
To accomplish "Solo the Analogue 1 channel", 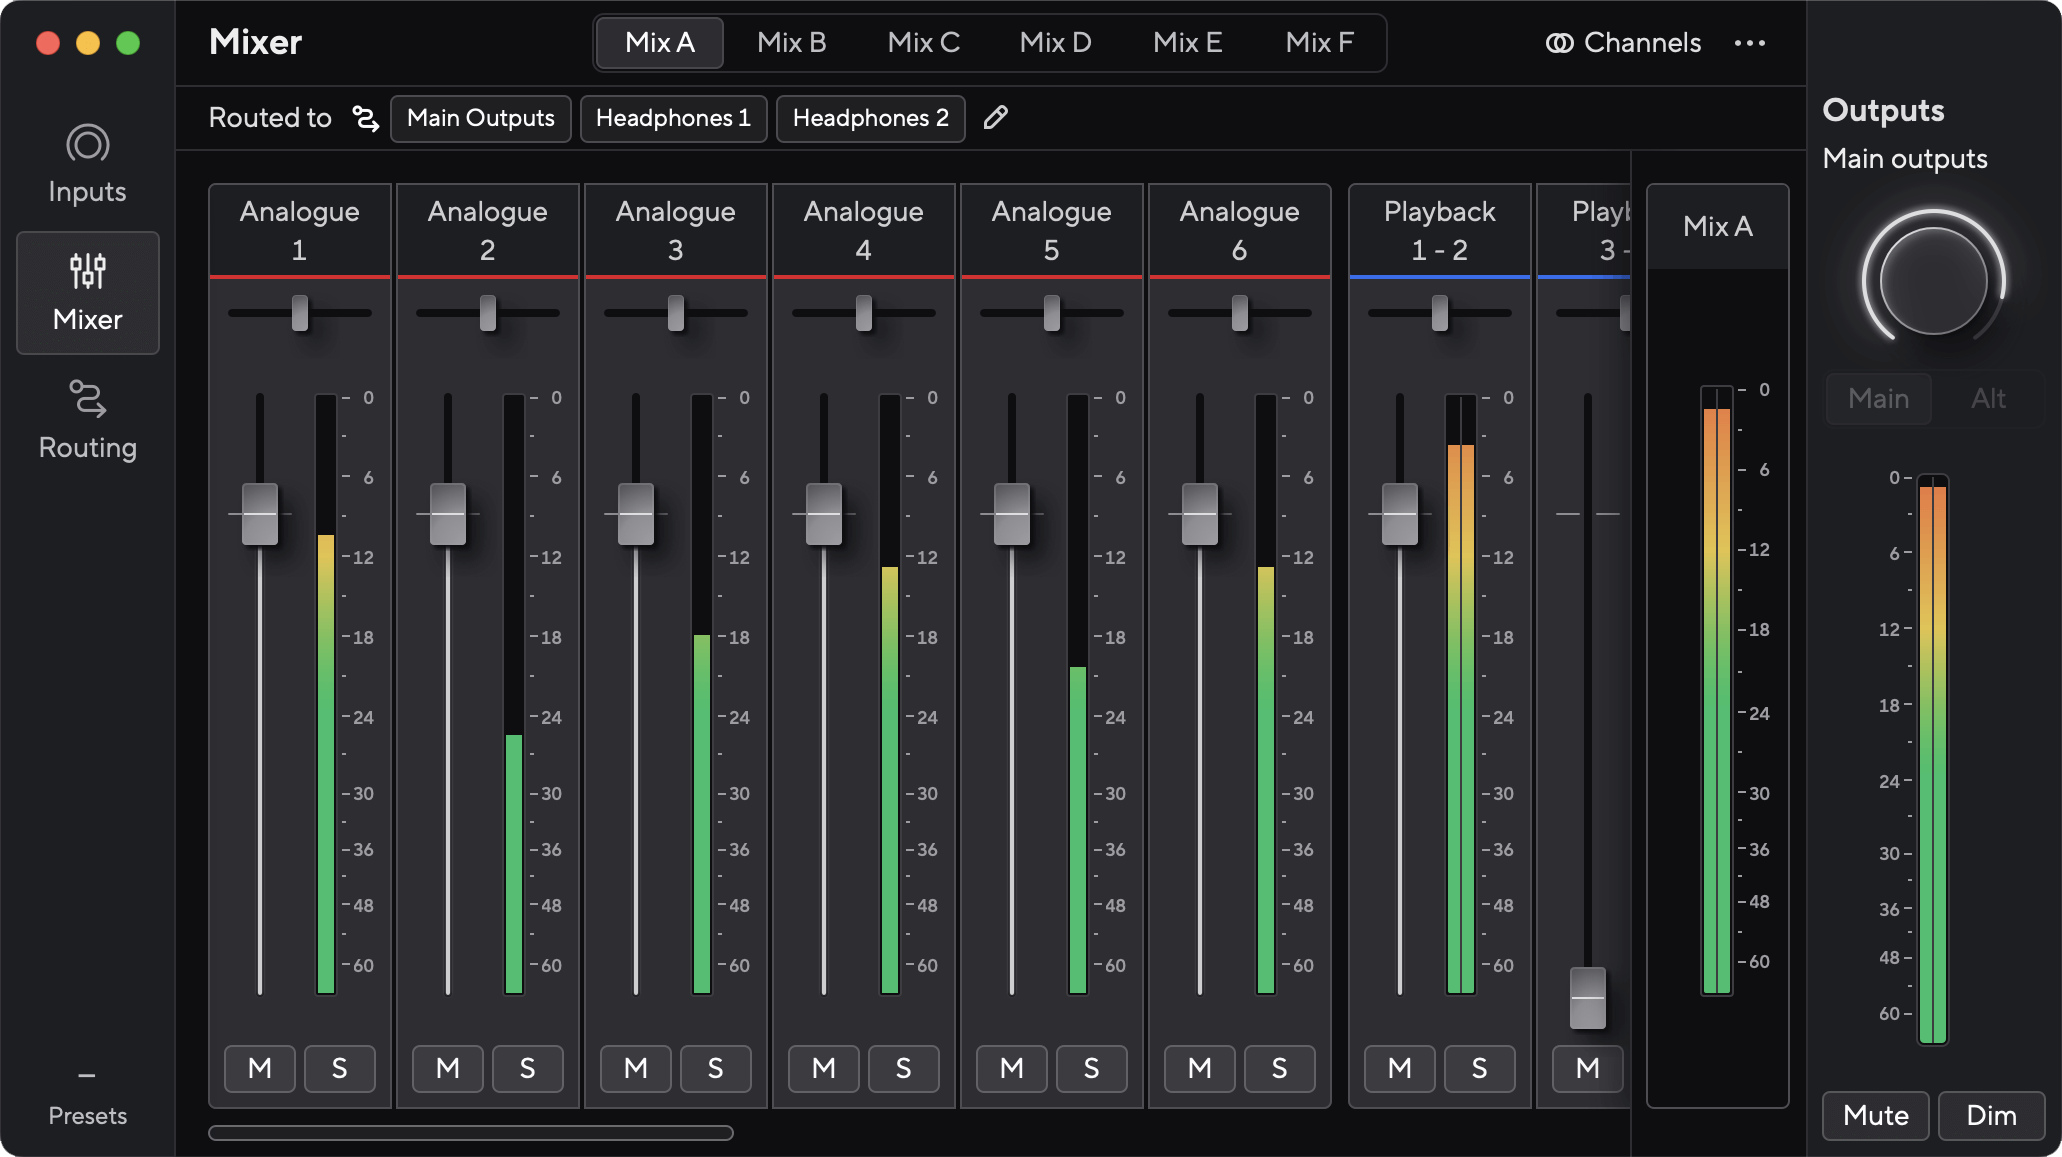I will point(340,1068).
